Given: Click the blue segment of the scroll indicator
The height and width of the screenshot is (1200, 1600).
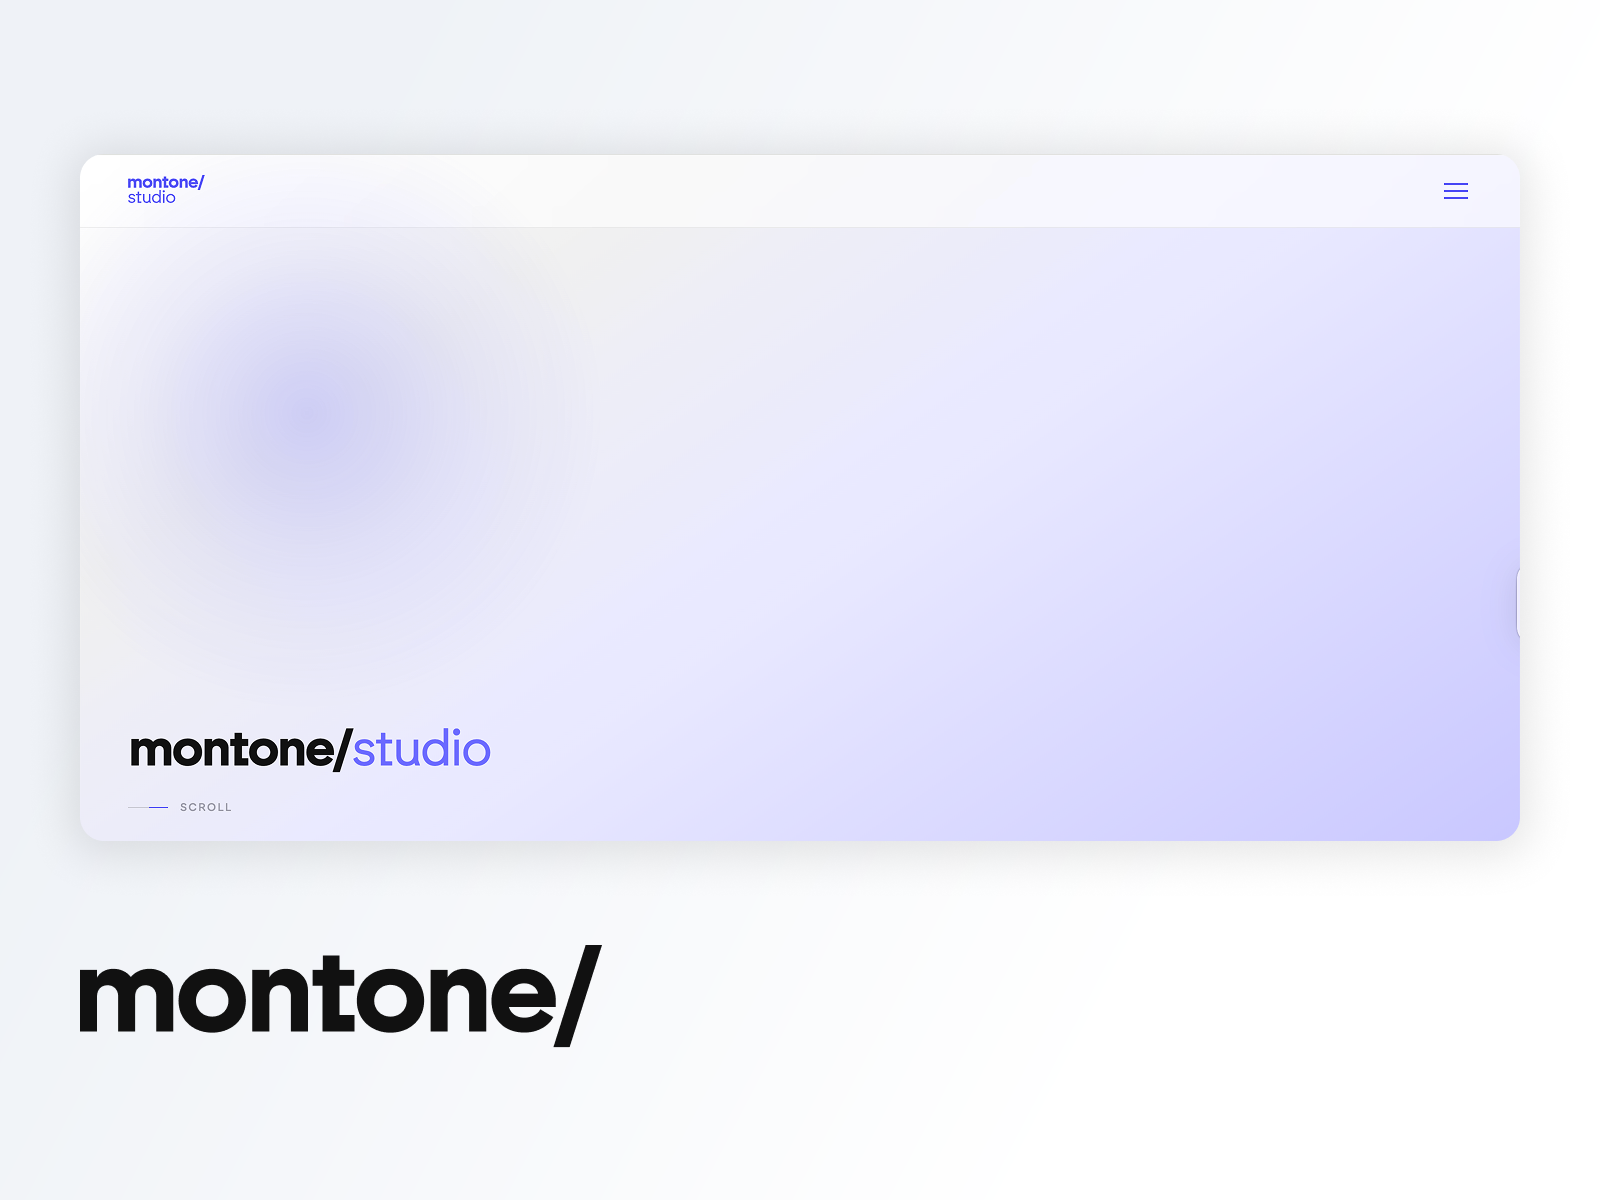Looking at the screenshot, I should (157, 807).
